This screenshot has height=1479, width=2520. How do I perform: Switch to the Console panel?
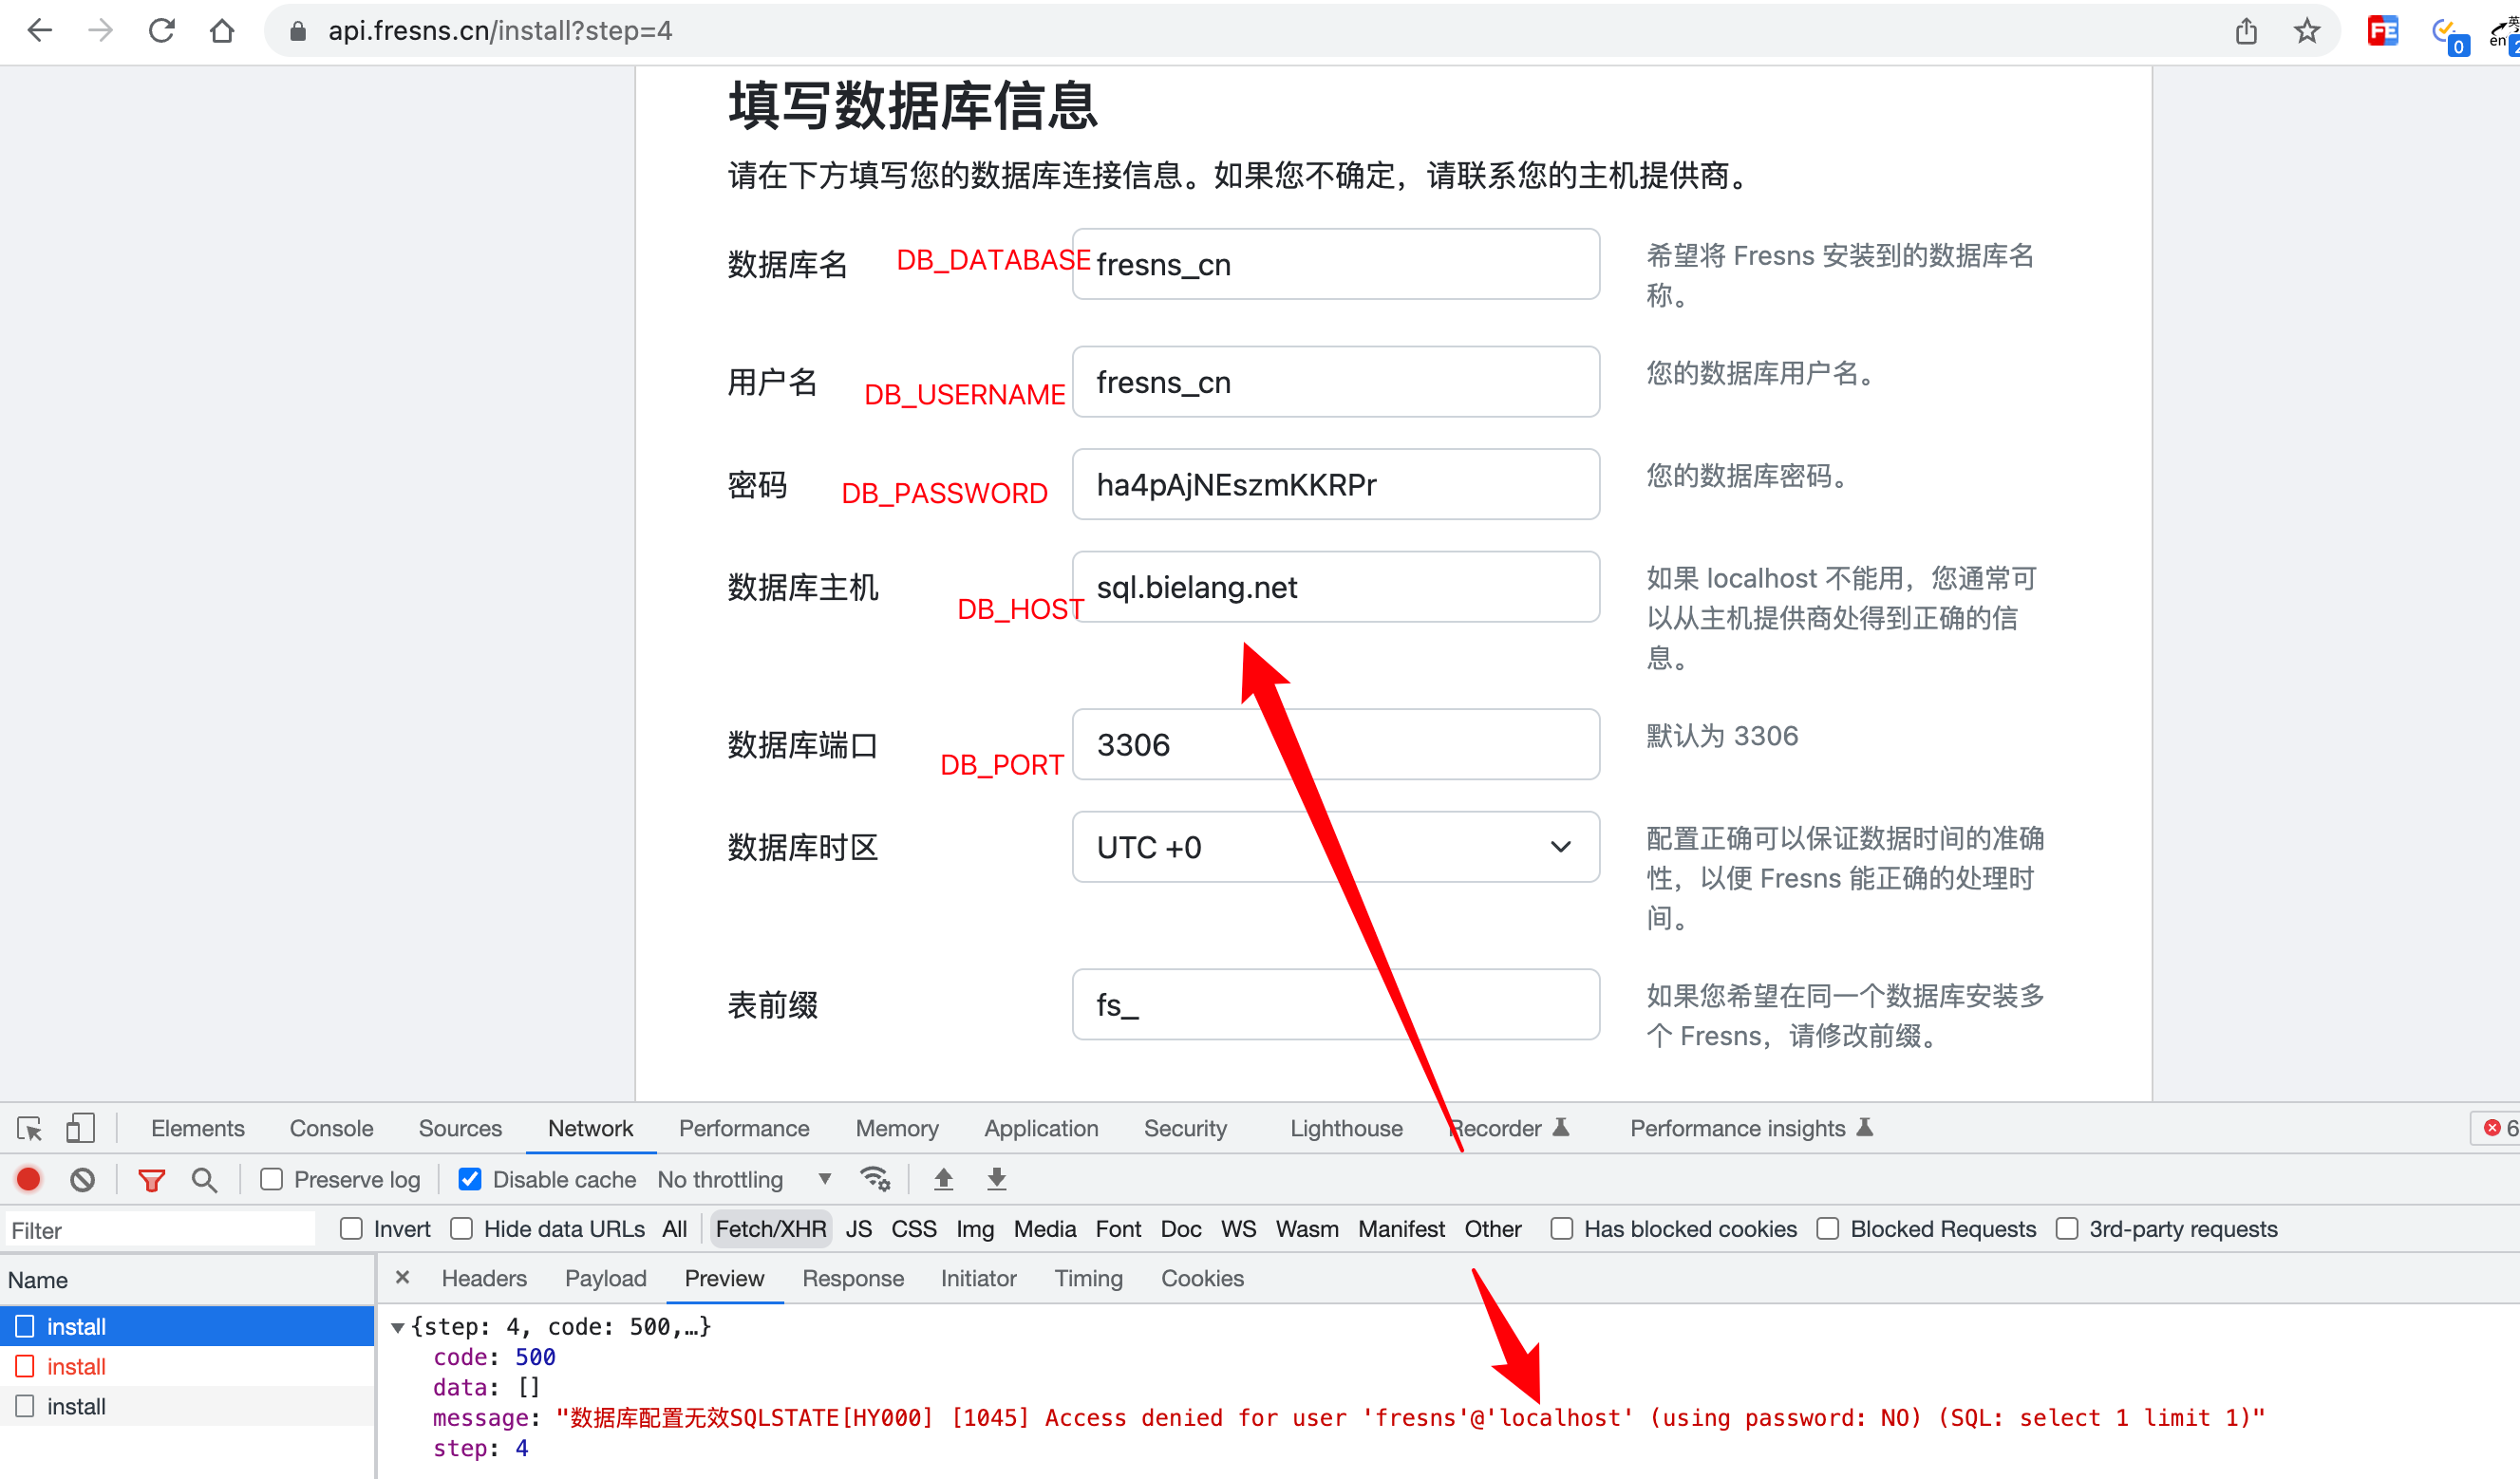[330, 1128]
